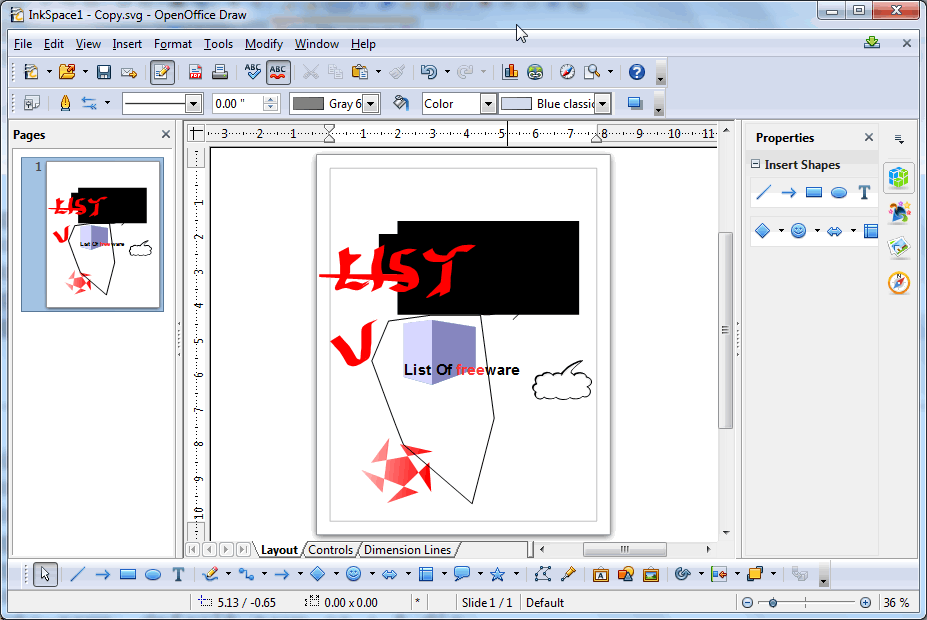Toggle AutoSpellcheck in the standard toolbar
The image size is (927, 620).
click(x=277, y=71)
